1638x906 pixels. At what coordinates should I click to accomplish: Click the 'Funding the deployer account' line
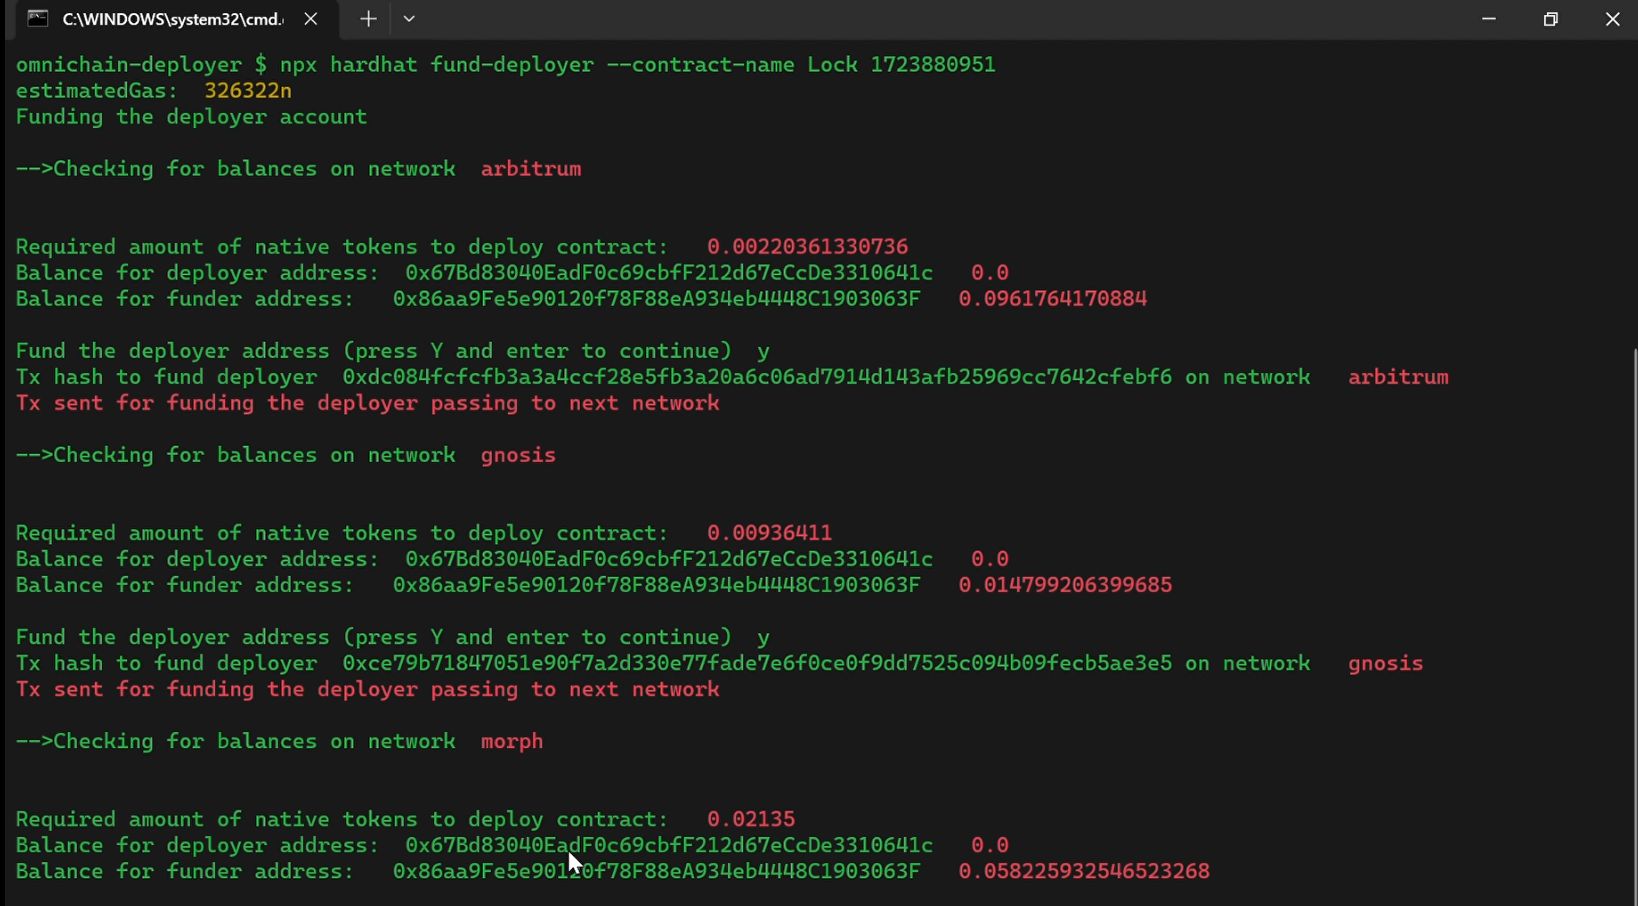point(191,117)
